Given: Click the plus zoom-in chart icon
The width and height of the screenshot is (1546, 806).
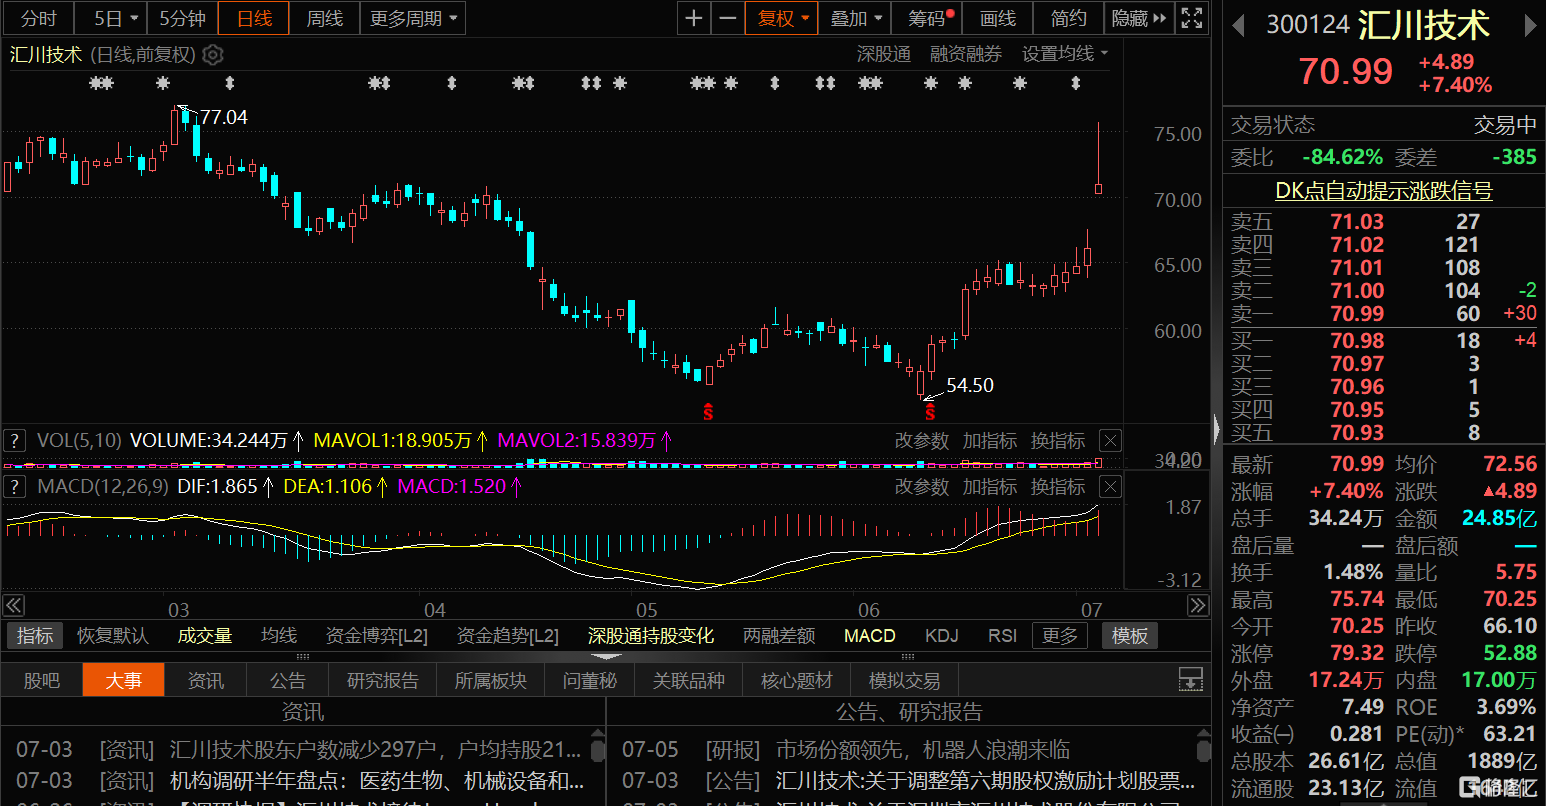Looking at the screenshot, I should (x=693, y=18).
